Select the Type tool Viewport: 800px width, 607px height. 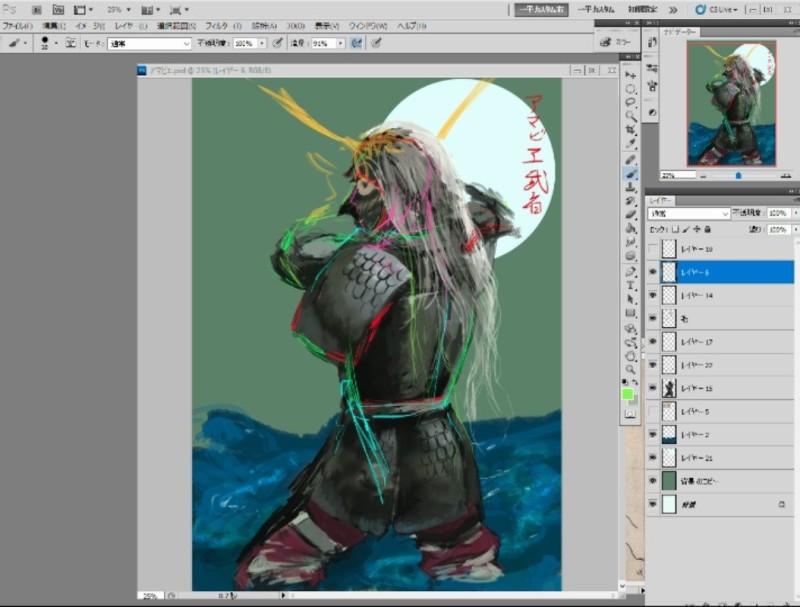click(631, 286)
